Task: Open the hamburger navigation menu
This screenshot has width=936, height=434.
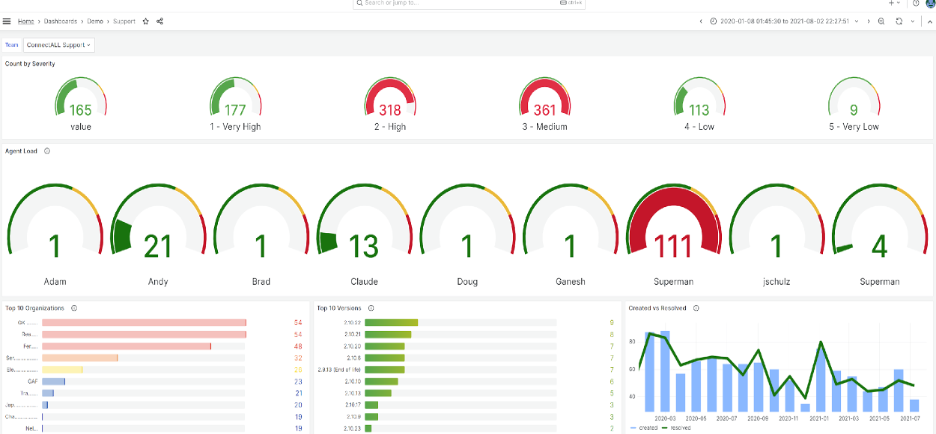Action: (7, 21)
